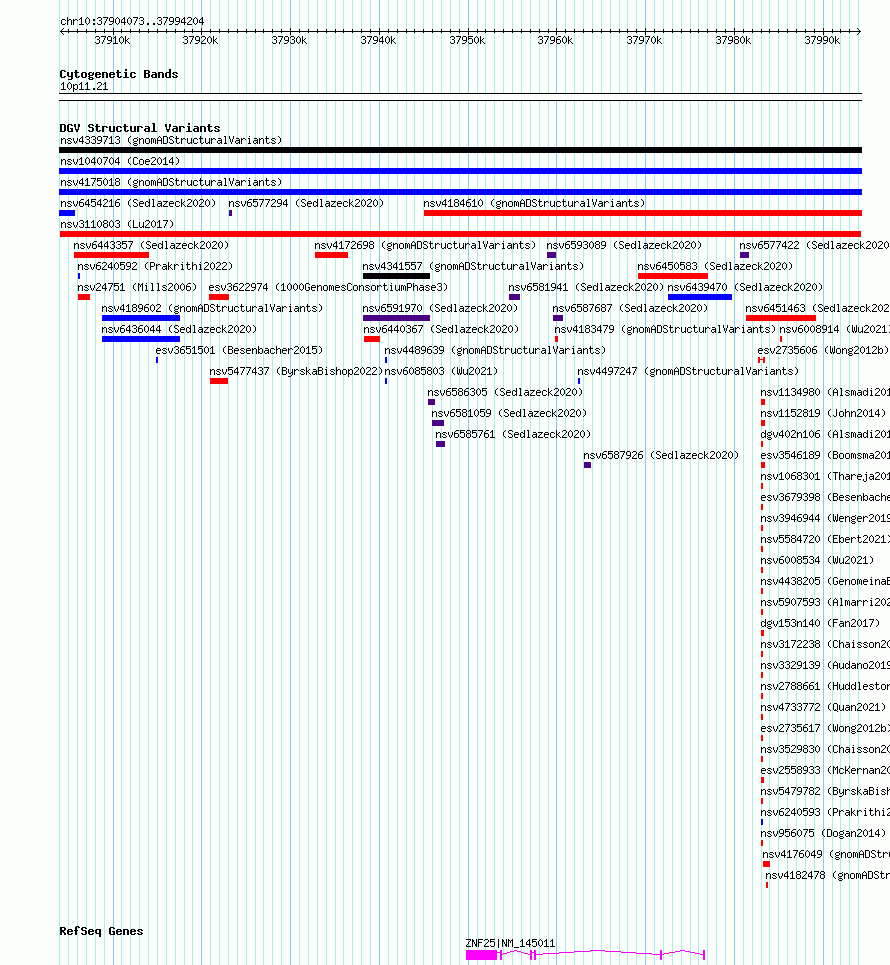Click nsv6085803 (Wu2021) label
The image size is (890, 965).
point(441,371)
